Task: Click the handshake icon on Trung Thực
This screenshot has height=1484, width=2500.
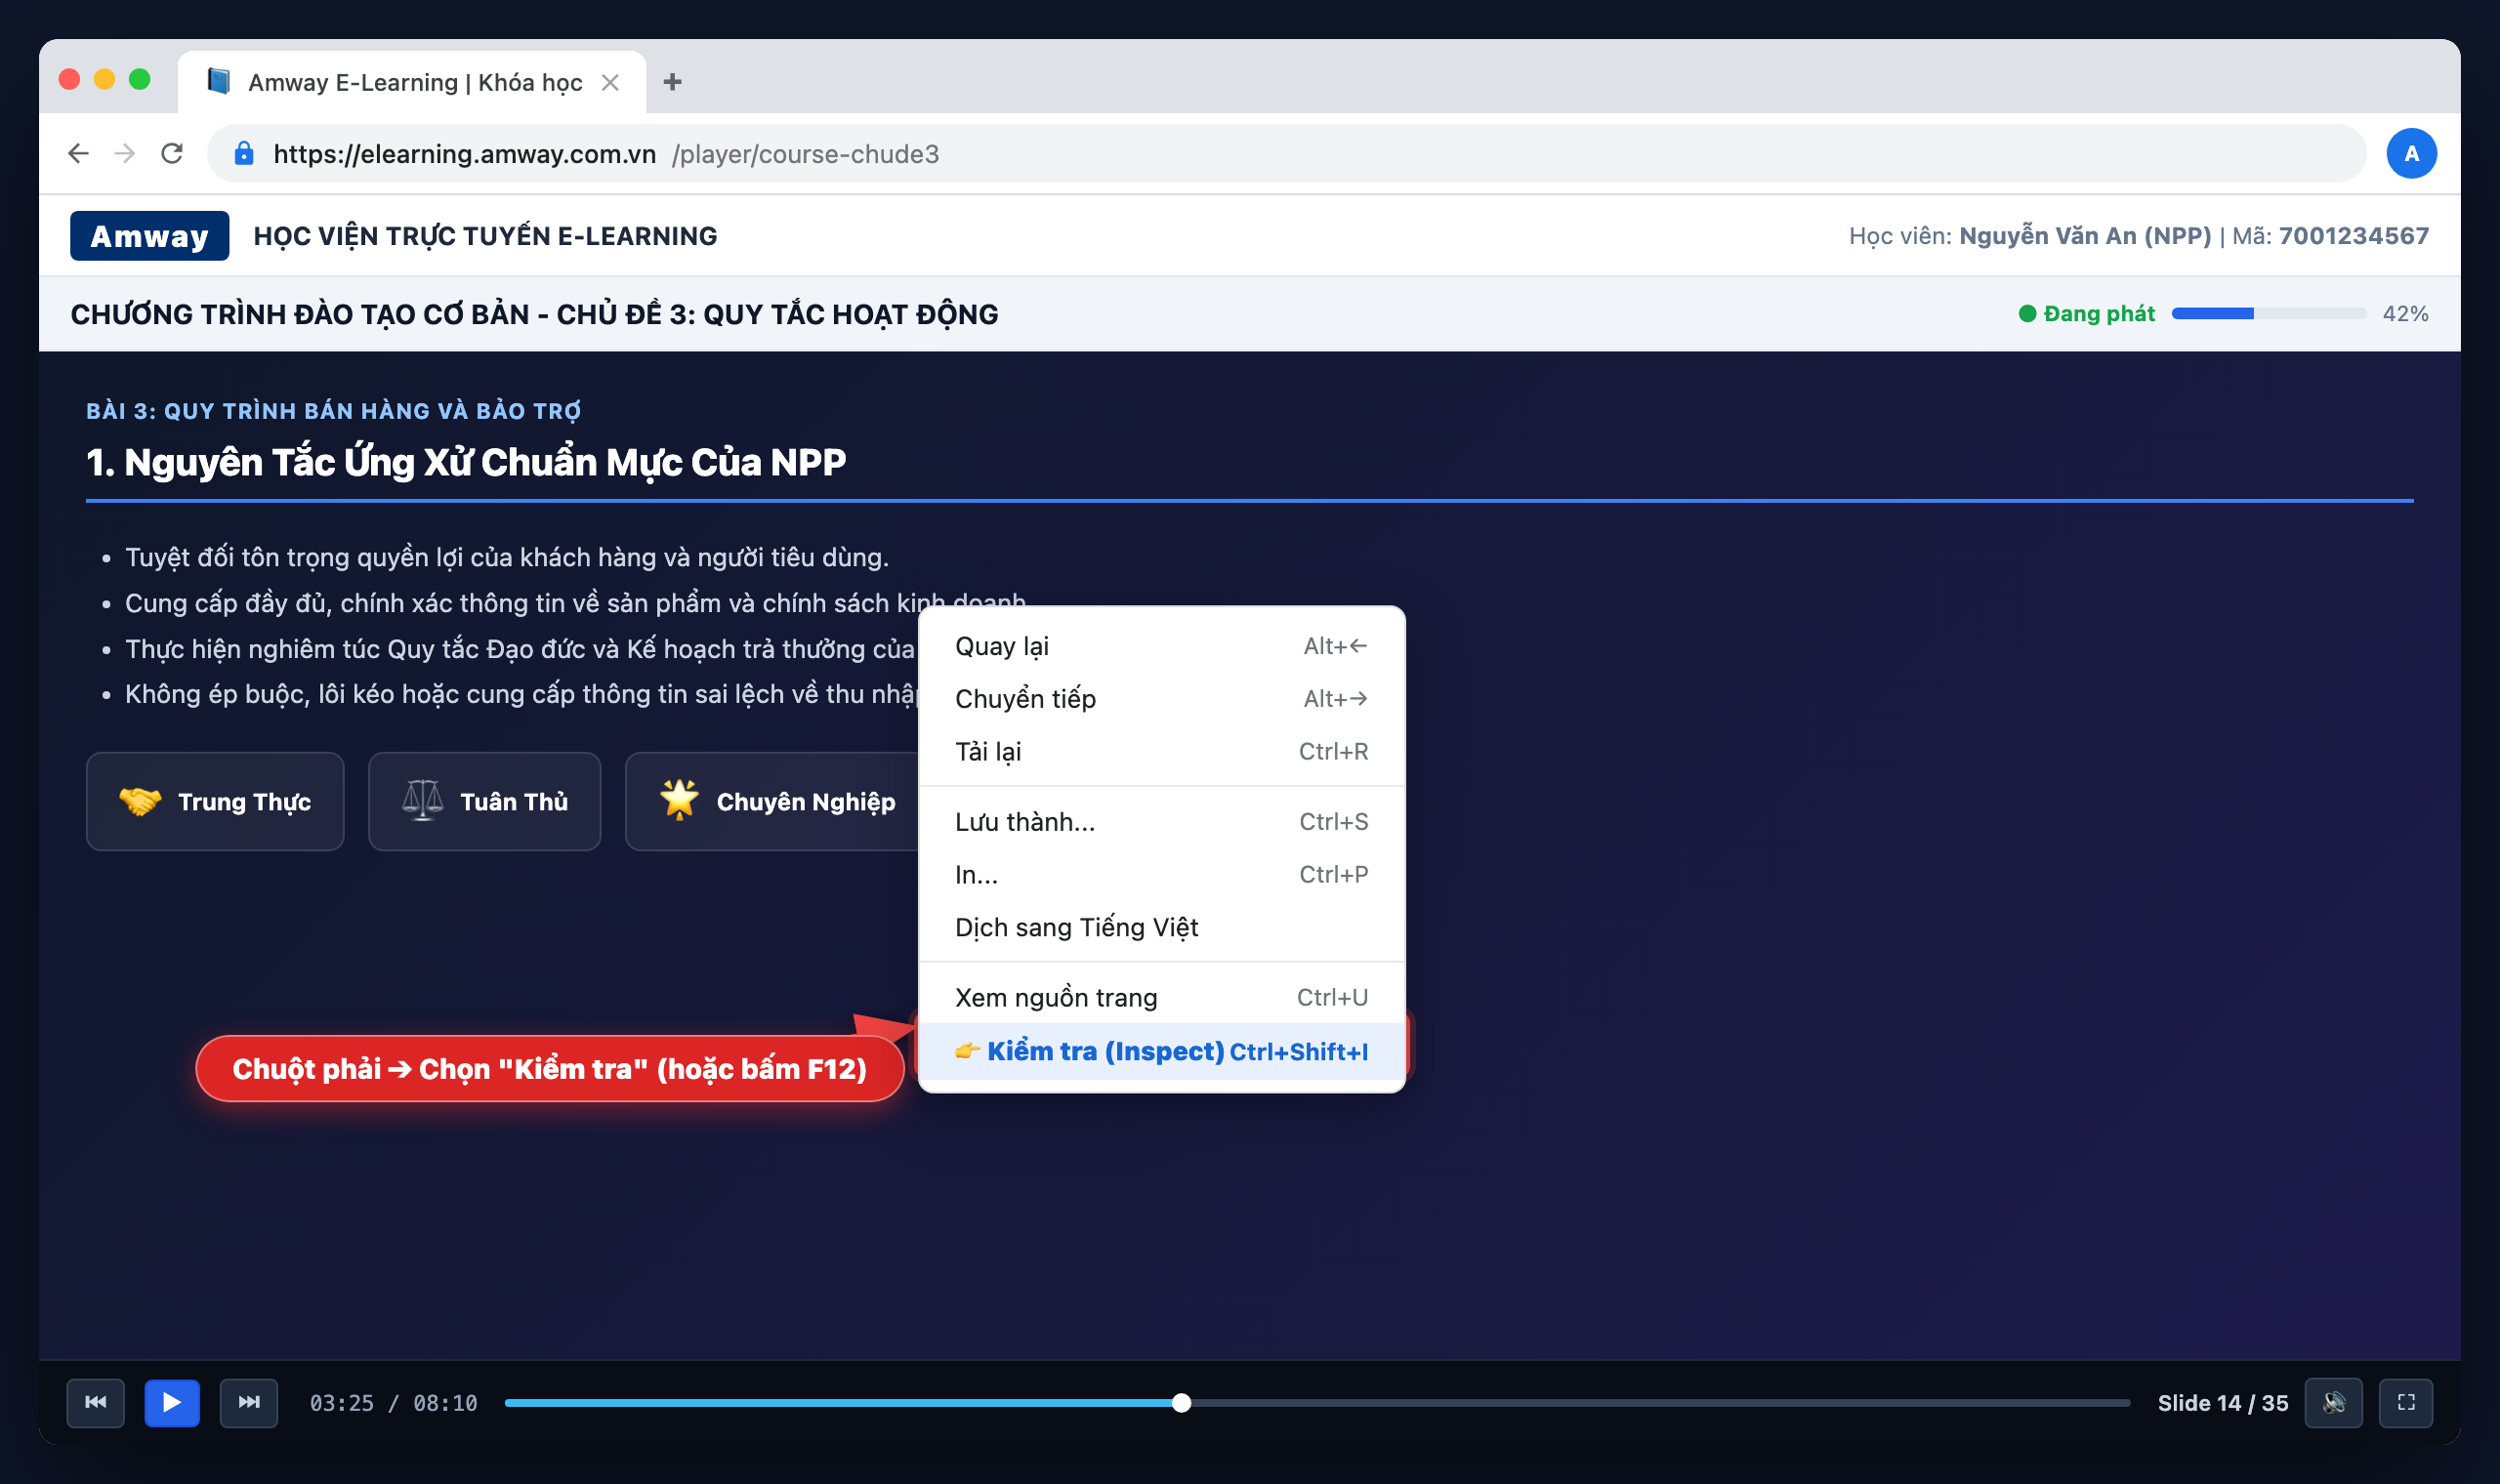Action: click(140, 801)
